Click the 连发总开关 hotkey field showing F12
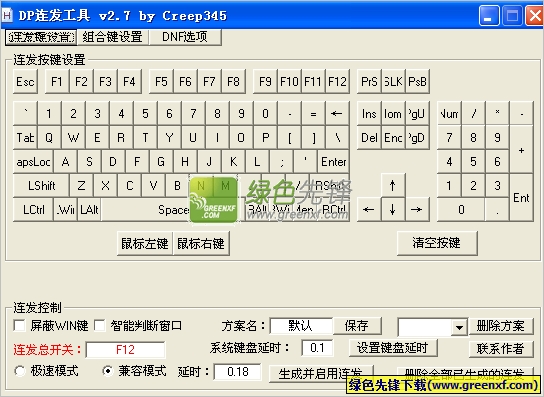 [125, 349]
